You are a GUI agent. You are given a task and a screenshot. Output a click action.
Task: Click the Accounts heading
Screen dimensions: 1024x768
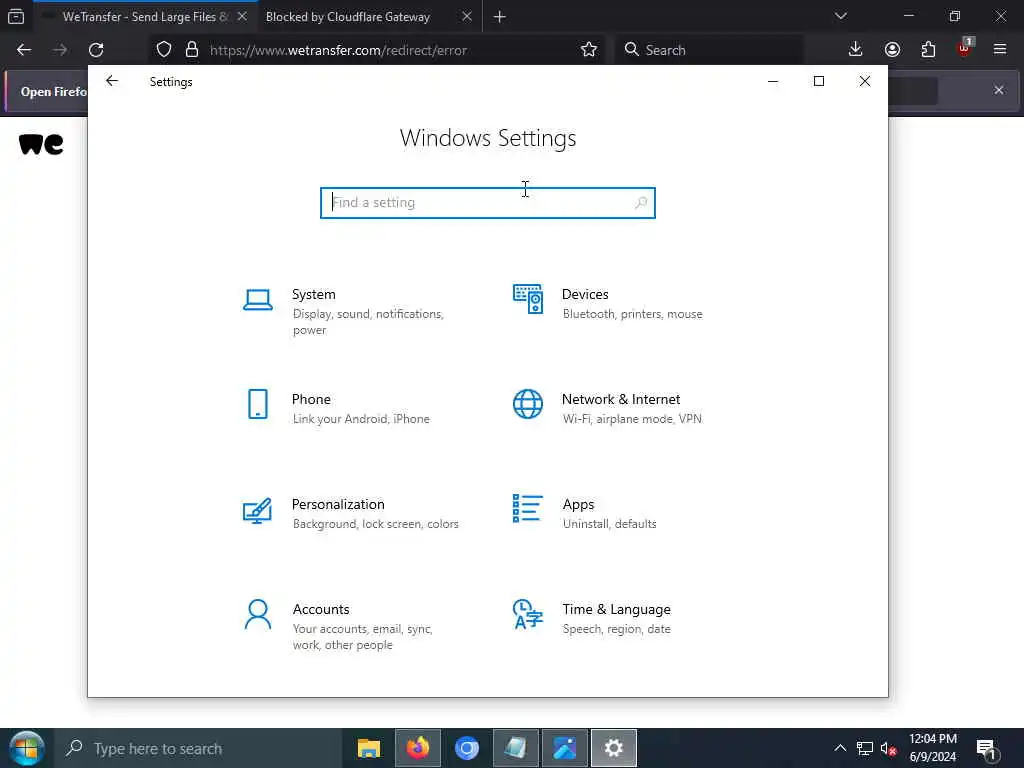point(321,609)
